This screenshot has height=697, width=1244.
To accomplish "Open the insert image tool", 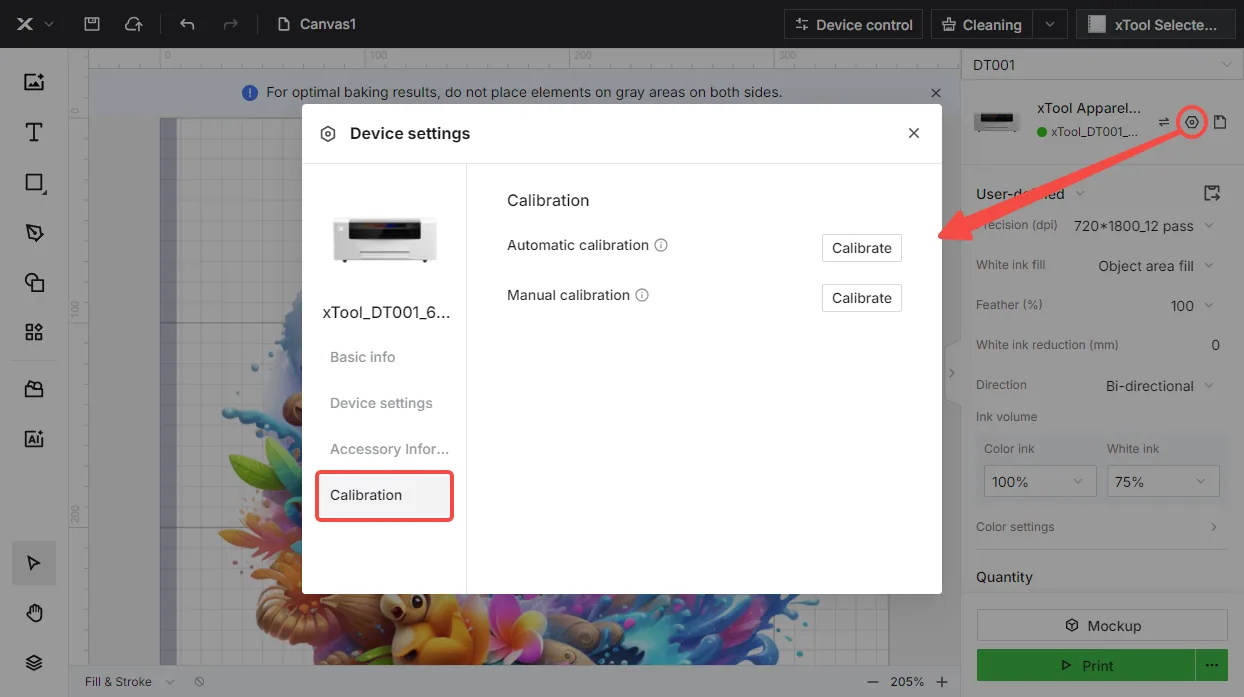I will 34,82.
